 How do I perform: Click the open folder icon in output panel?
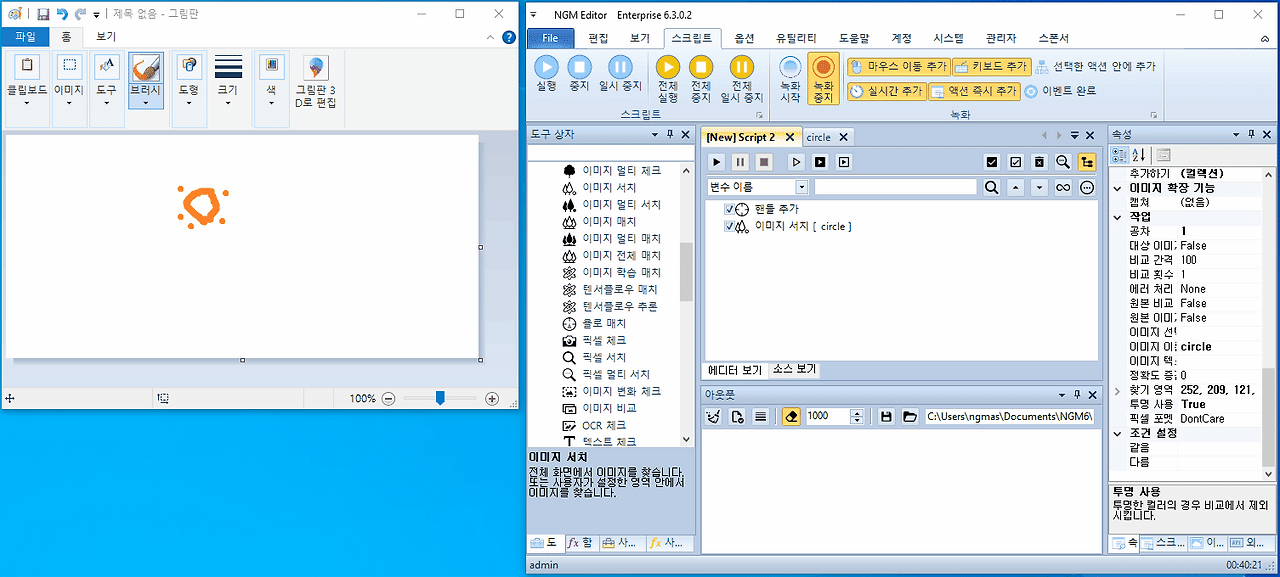909,416
